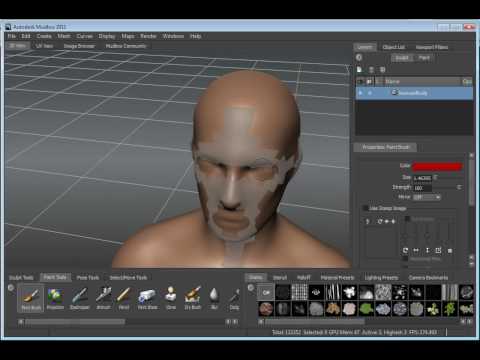
Task: Choose the dotted grid stamp thumbnail
Action: pyautogui.click(x=299, y=292)
